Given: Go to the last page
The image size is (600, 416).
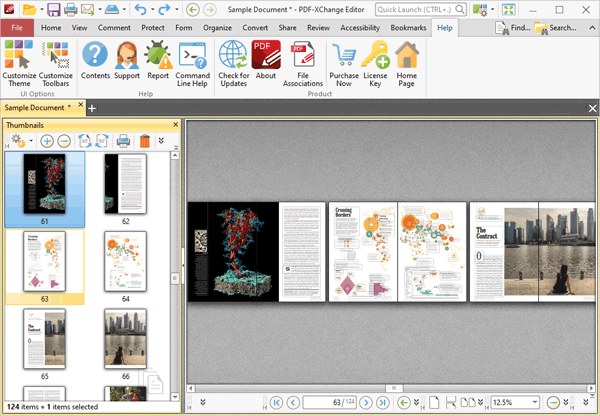Looking at the screenshot, I should [382, 402].
